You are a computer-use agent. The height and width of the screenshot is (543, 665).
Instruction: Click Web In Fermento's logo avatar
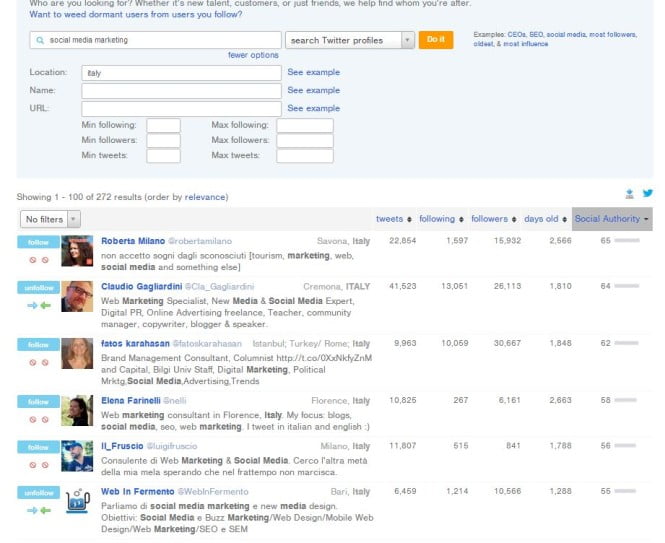77,501
